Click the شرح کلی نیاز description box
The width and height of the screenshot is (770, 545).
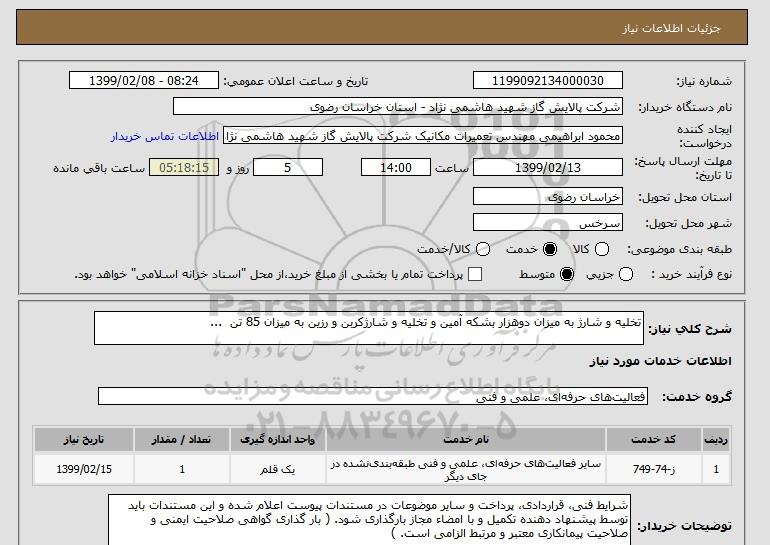pyautogui.click(x=369, y=328)
